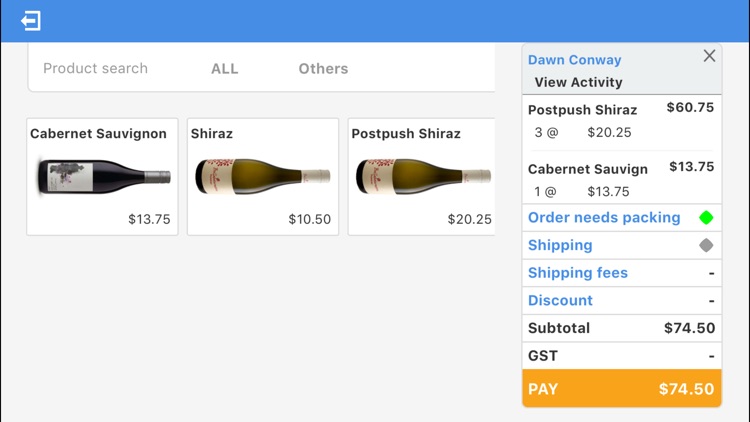Switch to the Others category tab
The width and height of the screenshot is (750, 422).
tap(323, 69)
